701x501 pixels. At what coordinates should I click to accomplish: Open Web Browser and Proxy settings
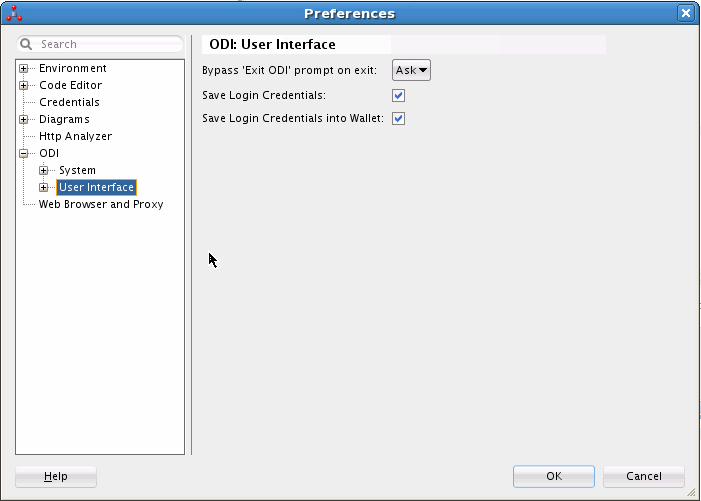pyautogui.click(x=101, y=204)
